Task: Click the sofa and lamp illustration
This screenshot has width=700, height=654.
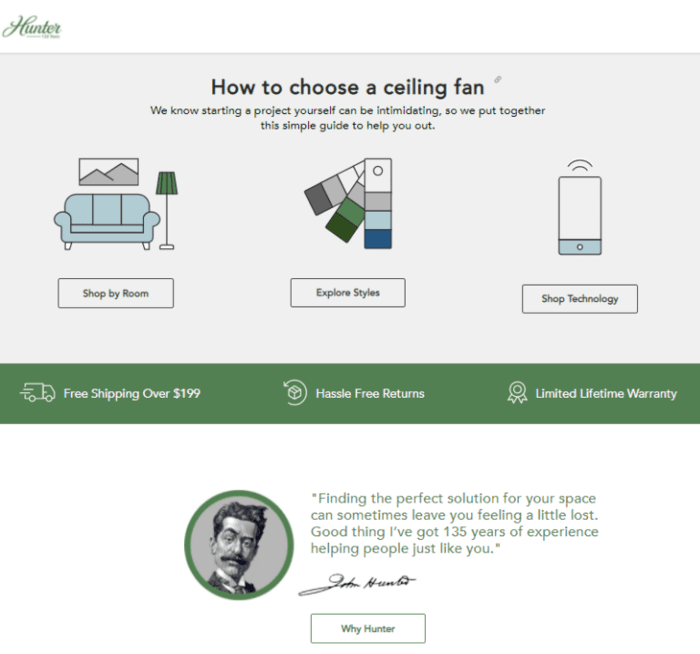Action: [115, 204]
